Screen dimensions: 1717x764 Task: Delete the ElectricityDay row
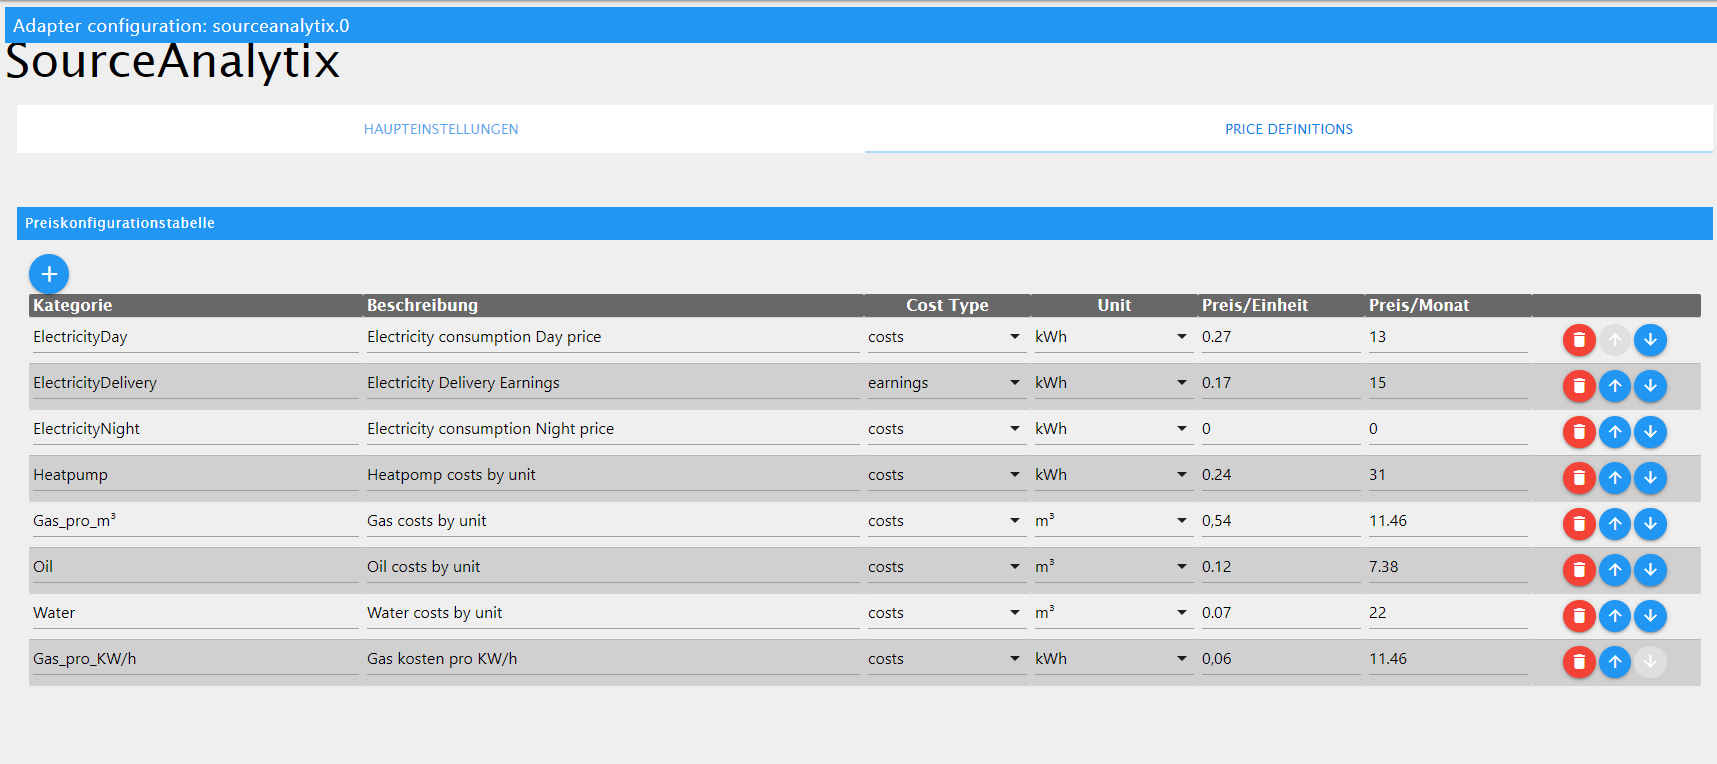[1579, 340]
